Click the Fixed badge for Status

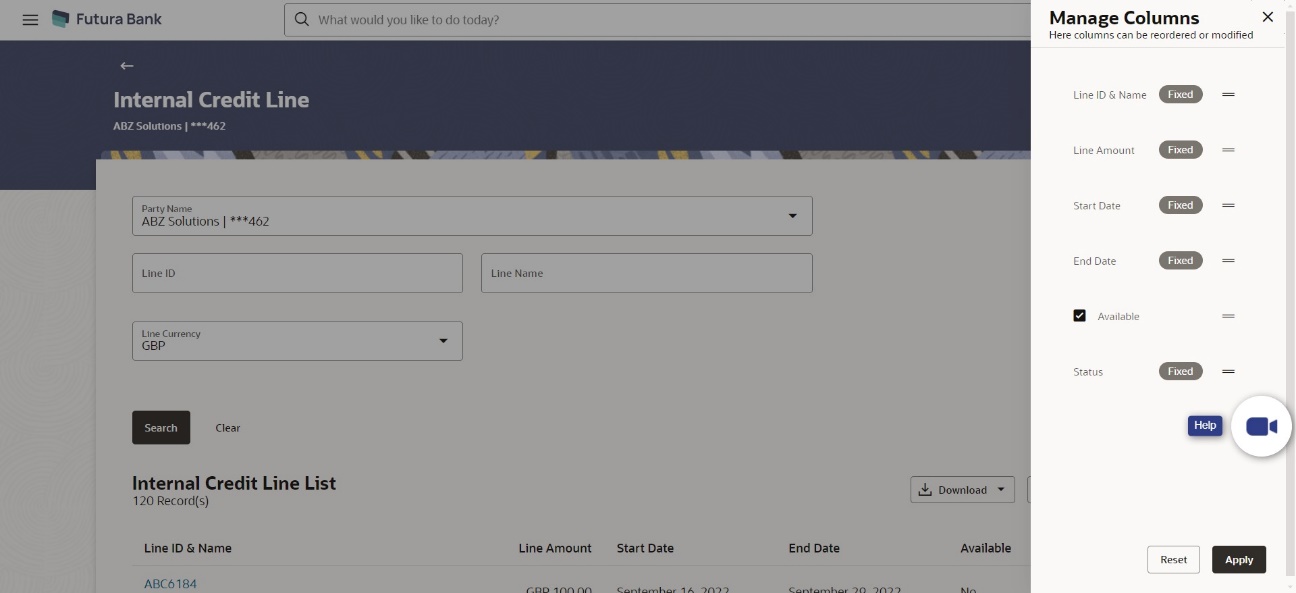tap(1180, 371)
